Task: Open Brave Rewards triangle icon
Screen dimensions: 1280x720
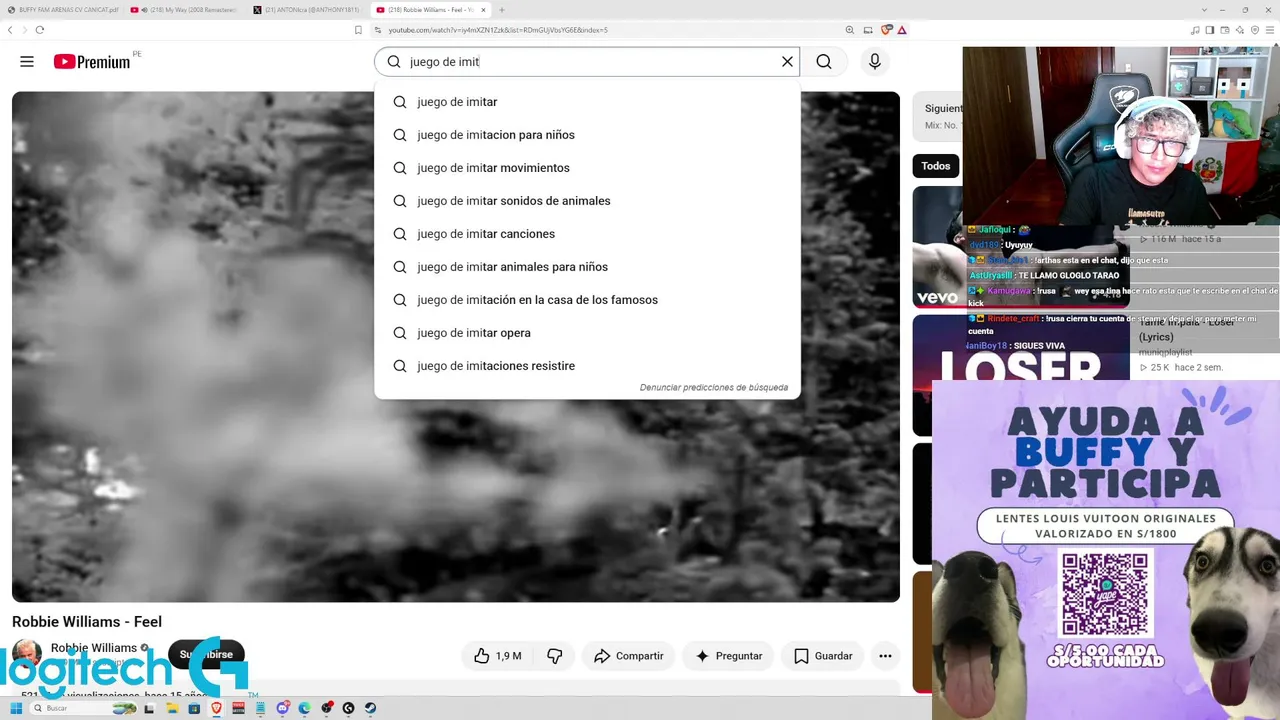Action: pyautogui.click(x=902, y=30)
